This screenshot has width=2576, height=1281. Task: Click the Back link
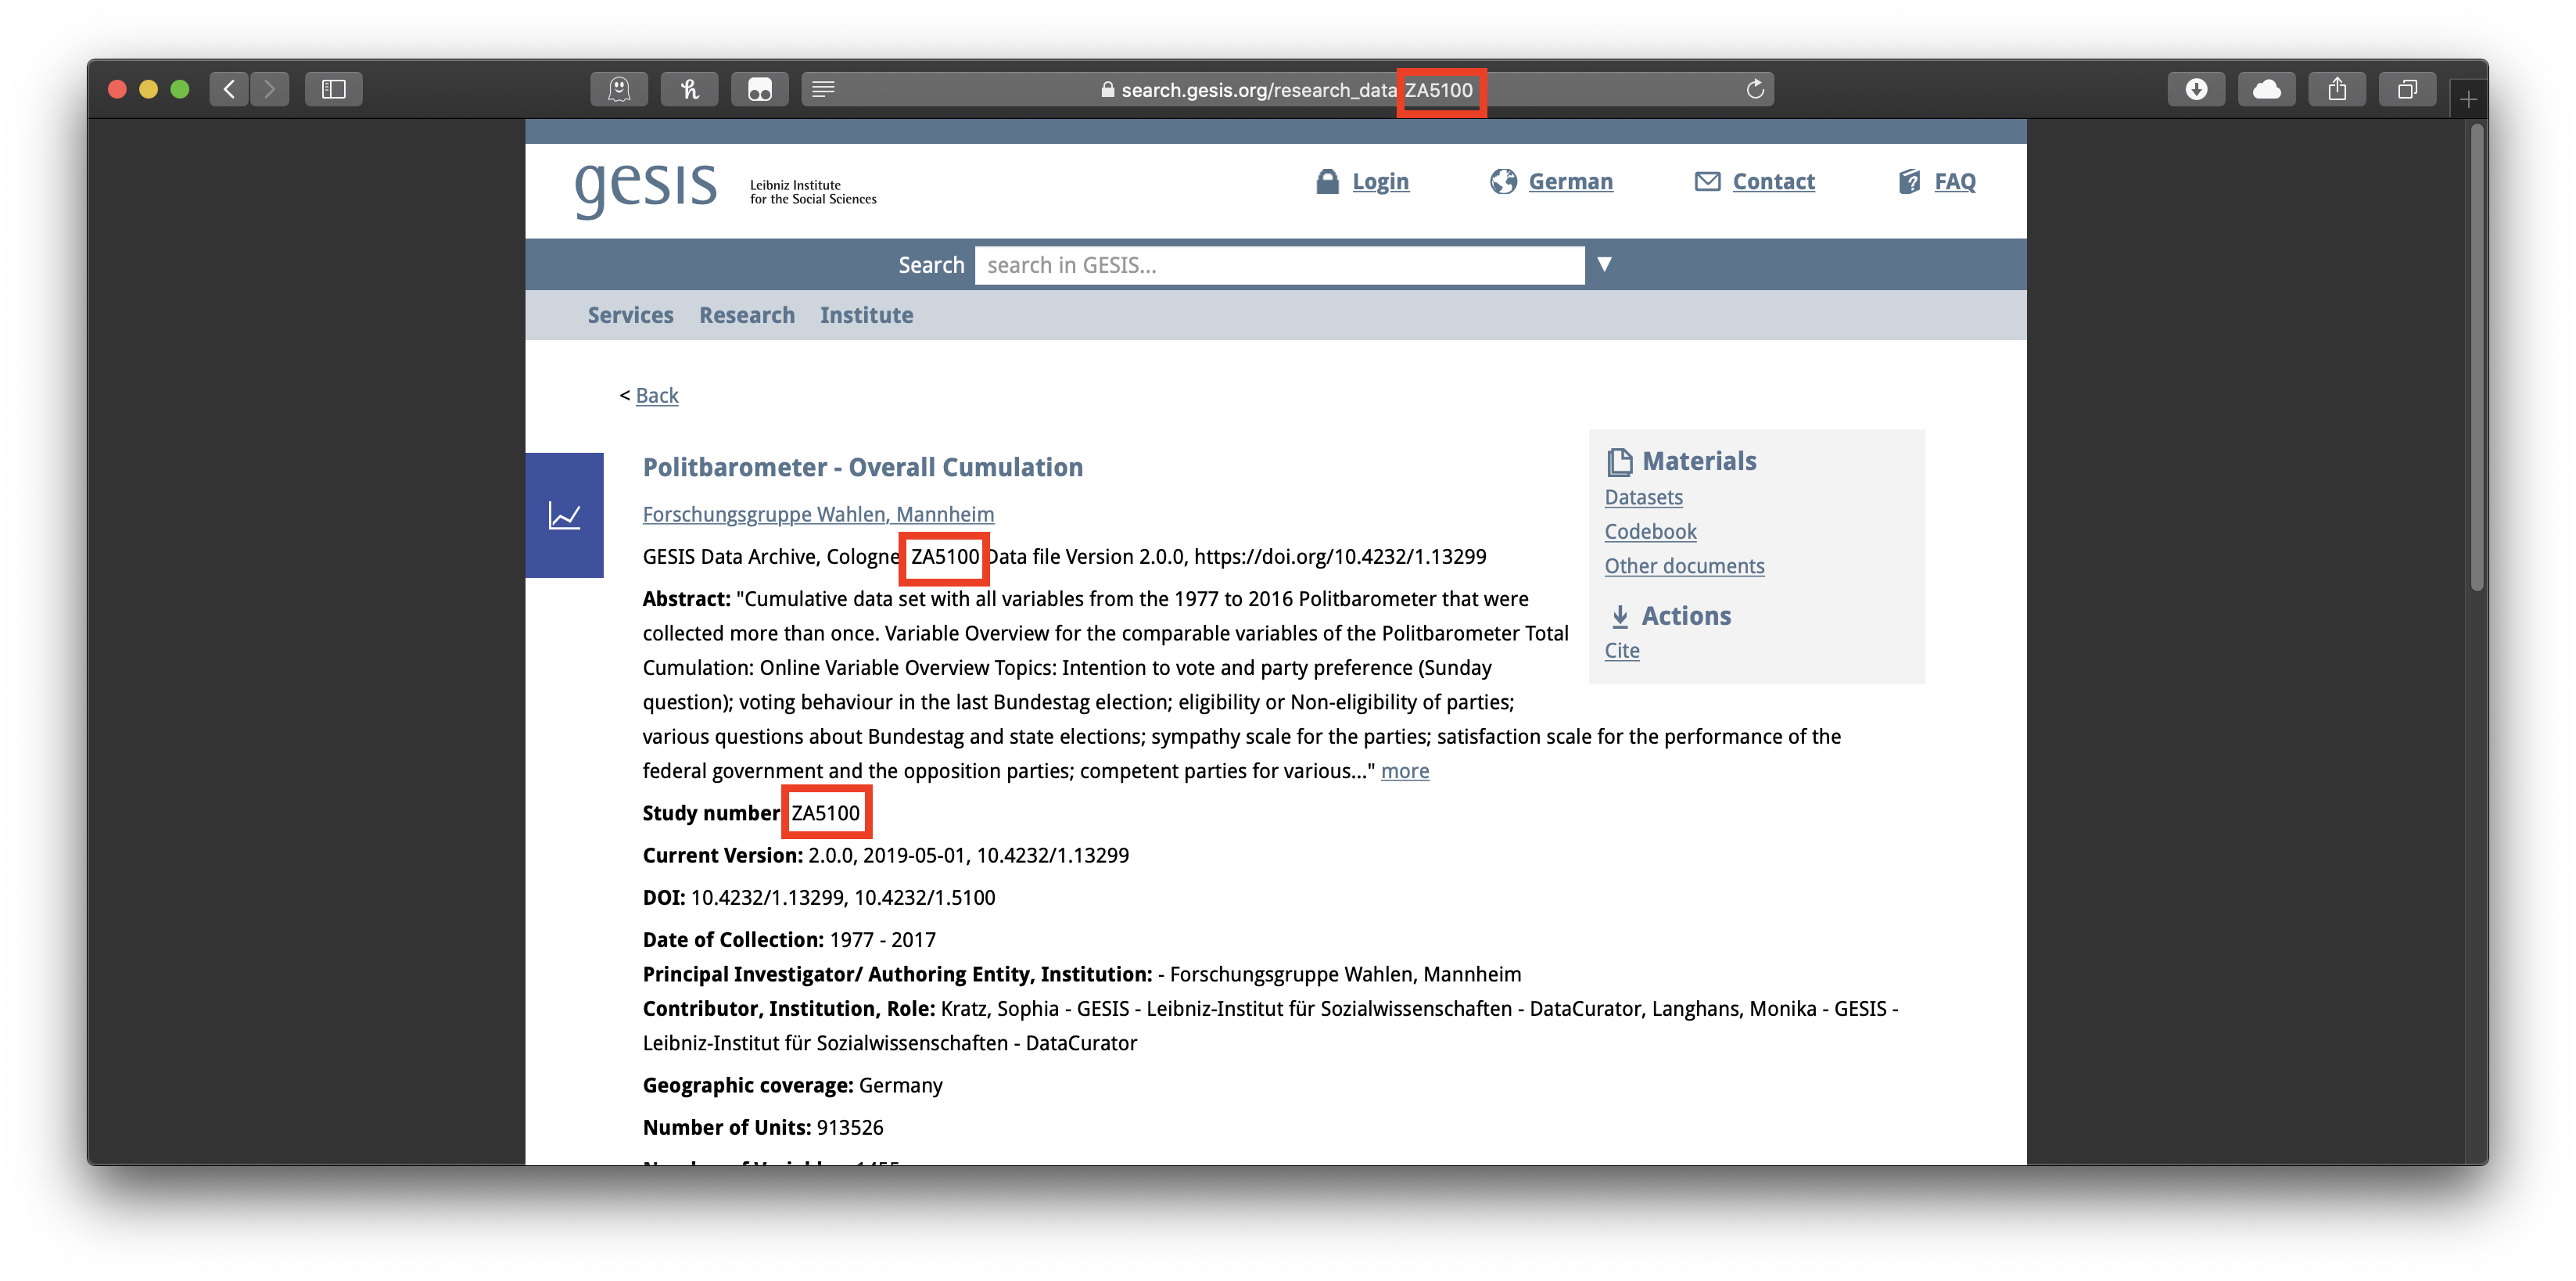(x=656, y=395)
